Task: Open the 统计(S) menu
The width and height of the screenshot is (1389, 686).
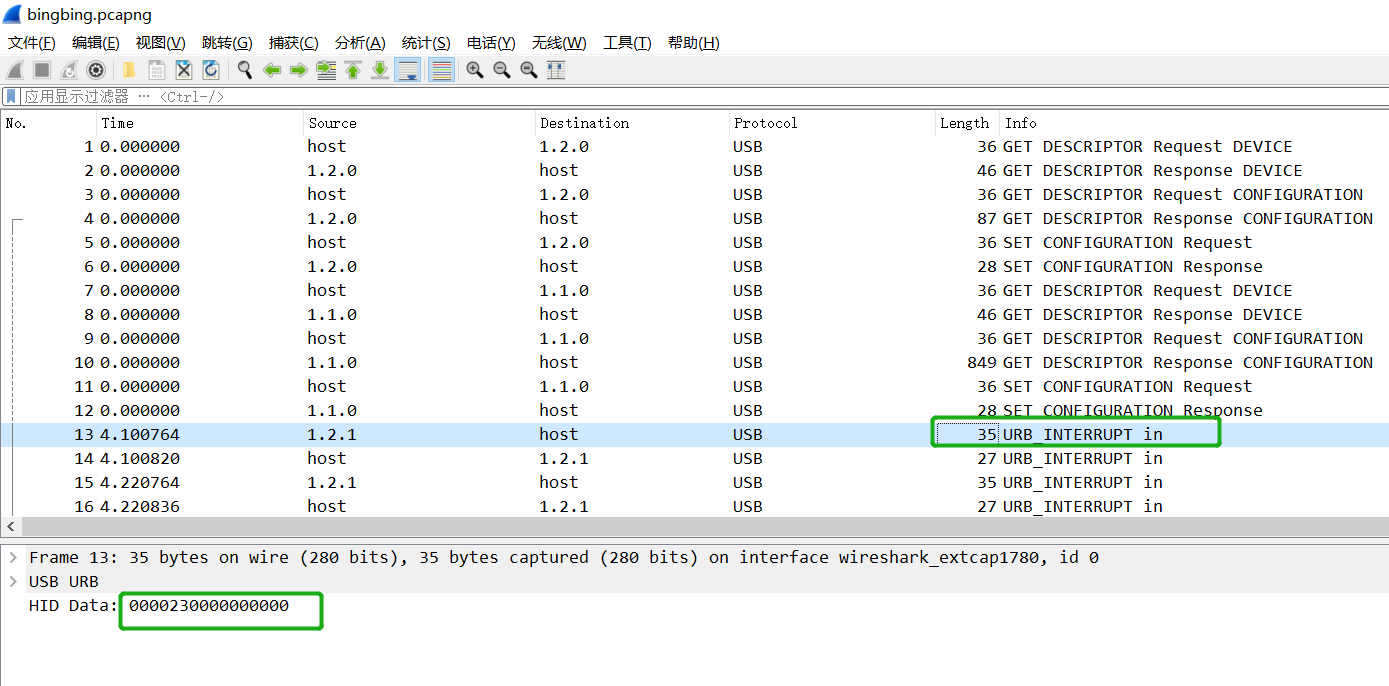Action: tap(426, 43)
